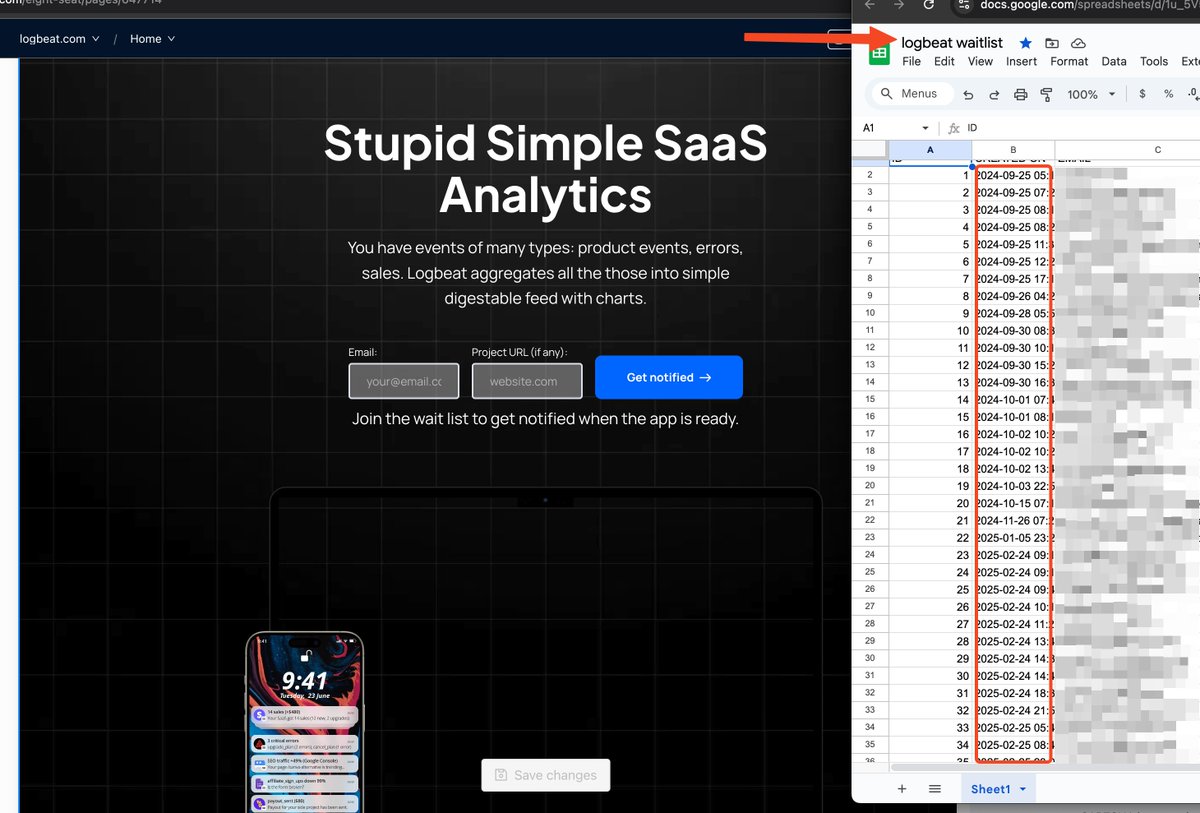The width and height of the screenshot is (1200, 813).
Task: Open site info icon in address bar
Action: [964, 5]
